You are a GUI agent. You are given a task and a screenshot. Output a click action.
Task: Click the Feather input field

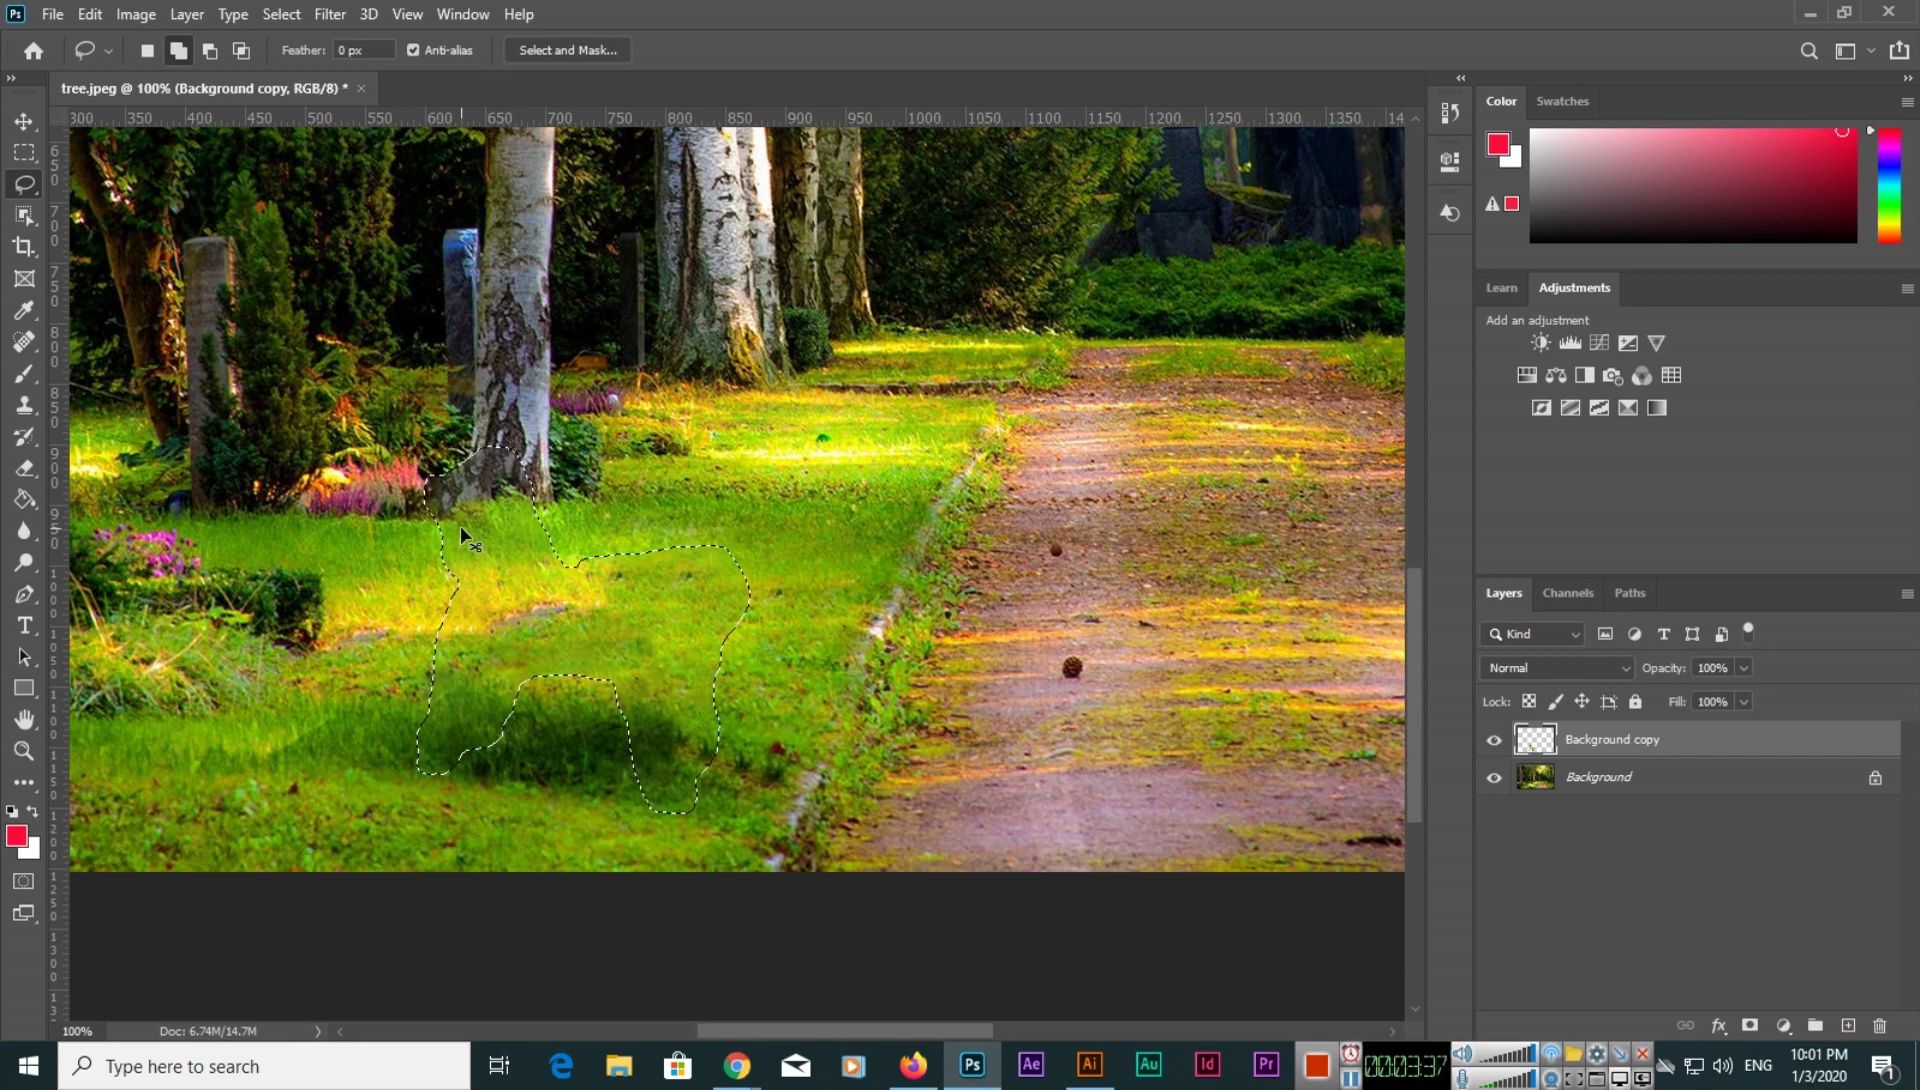point(364,50)
